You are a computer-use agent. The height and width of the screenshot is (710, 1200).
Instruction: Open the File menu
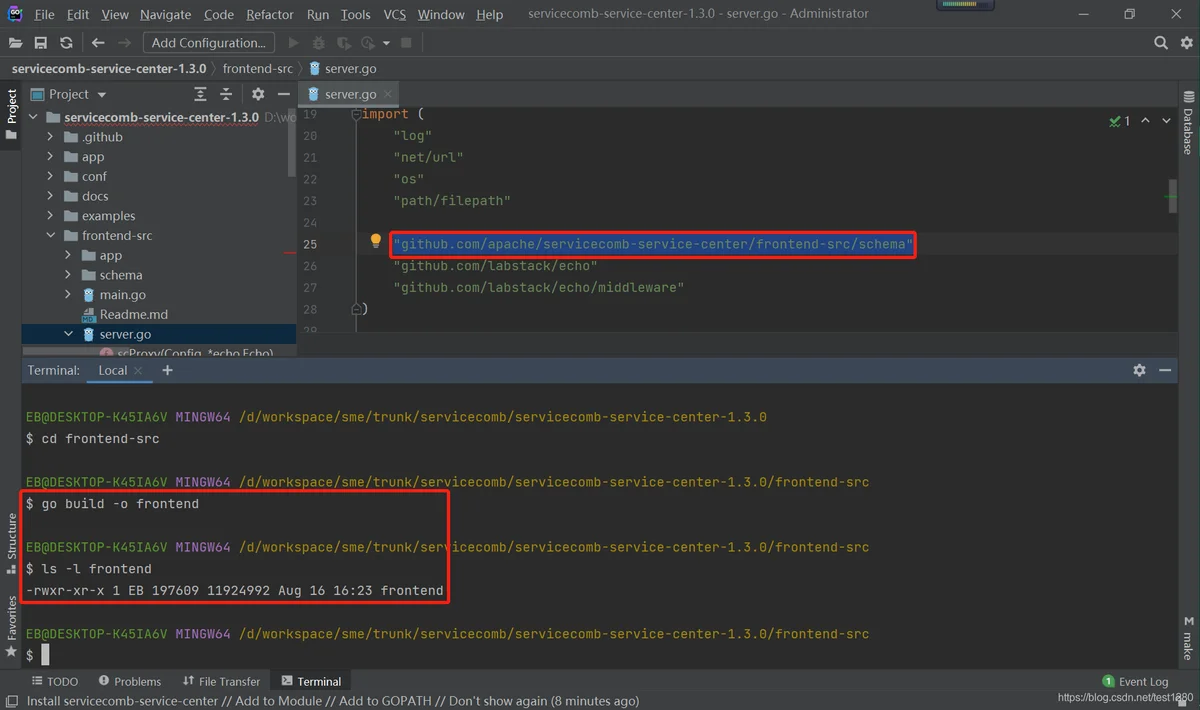point(44,14)
